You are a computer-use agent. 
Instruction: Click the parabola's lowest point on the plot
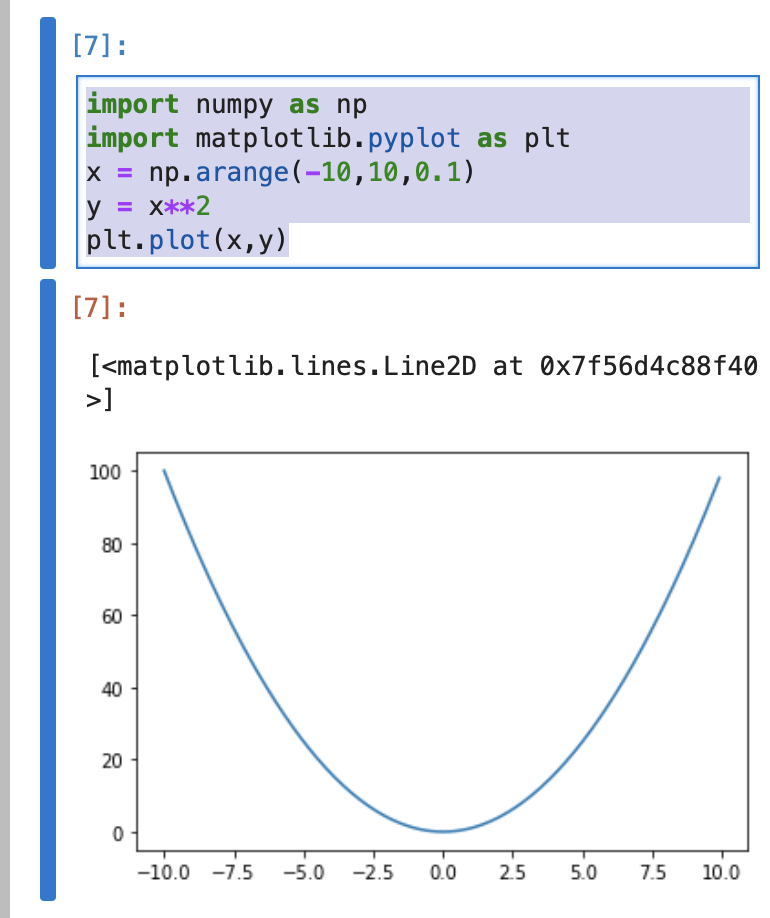tap(442, 831)
